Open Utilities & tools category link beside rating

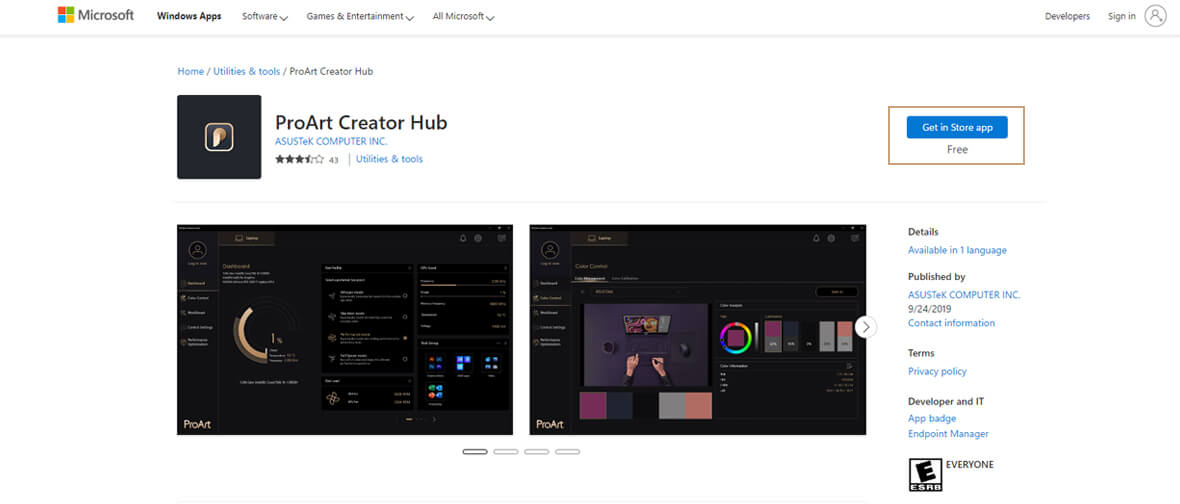click(x=389, y=159)
